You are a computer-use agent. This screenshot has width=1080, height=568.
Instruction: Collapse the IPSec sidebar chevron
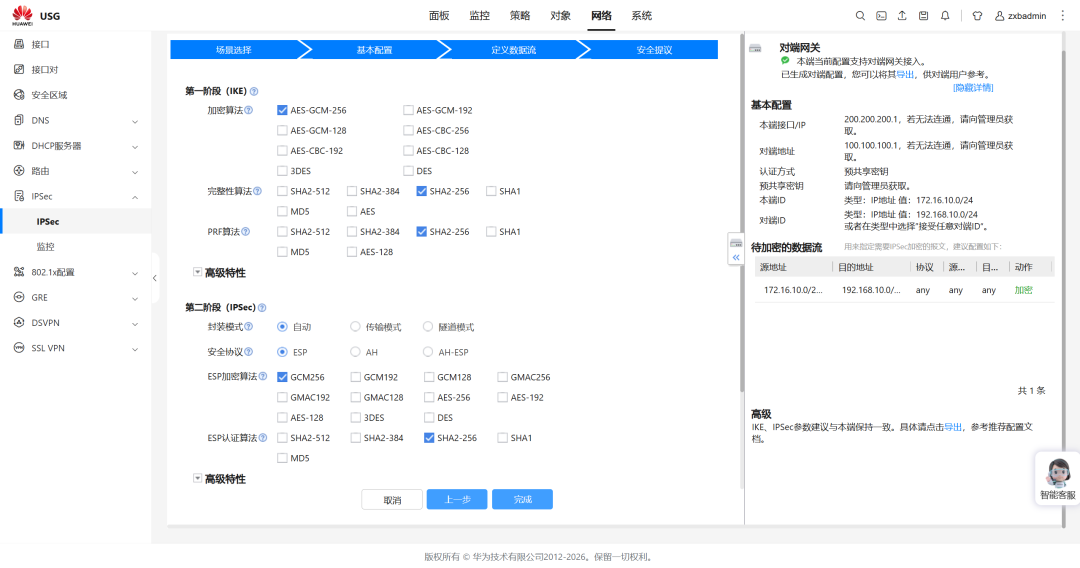point(135,197)
